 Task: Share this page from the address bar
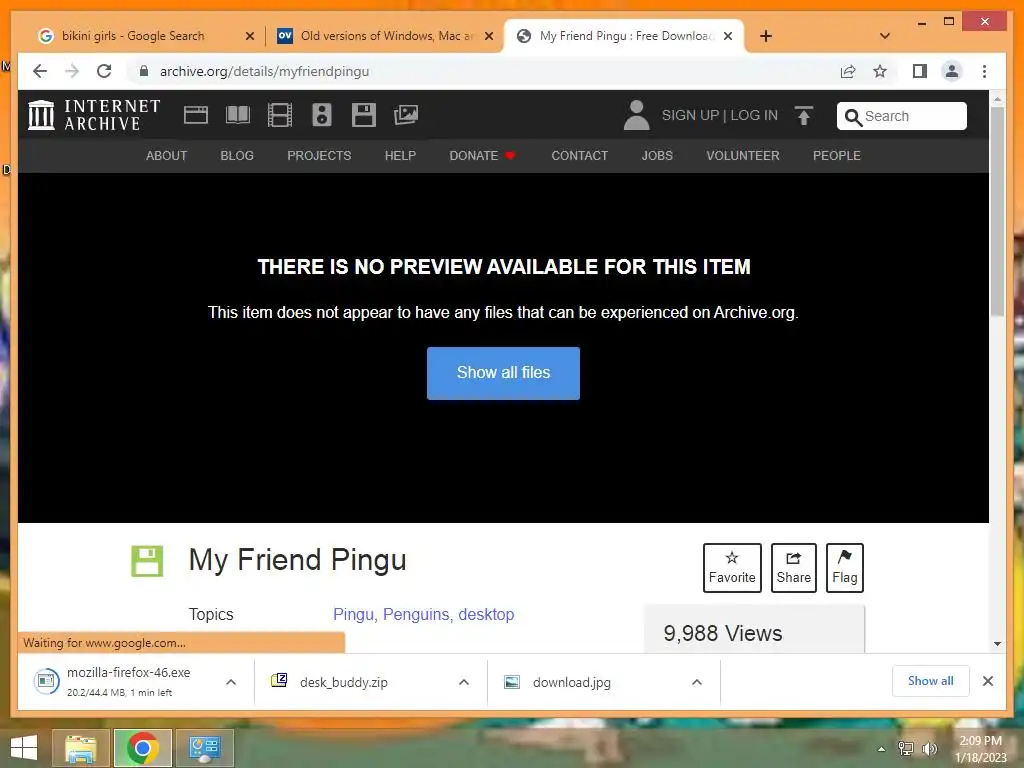click(848, 71)
